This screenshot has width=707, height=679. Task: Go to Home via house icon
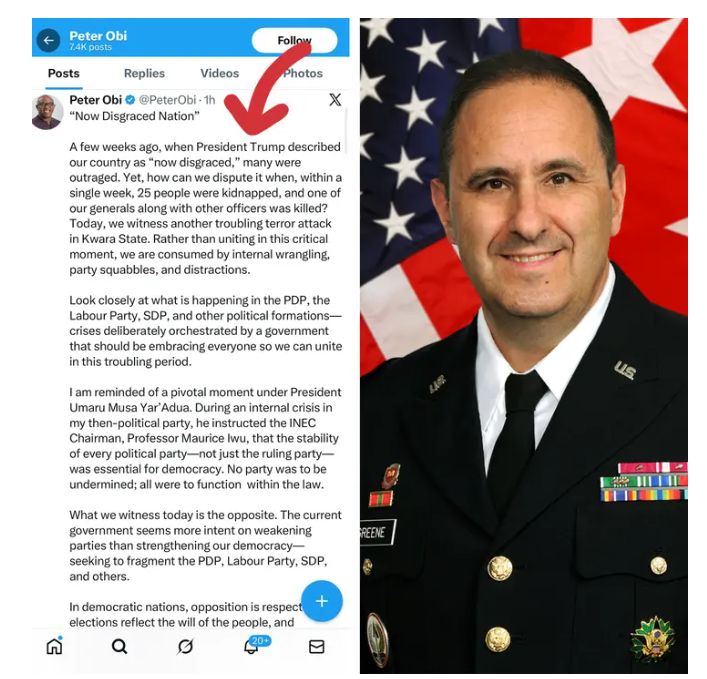[x=54, y=646]
